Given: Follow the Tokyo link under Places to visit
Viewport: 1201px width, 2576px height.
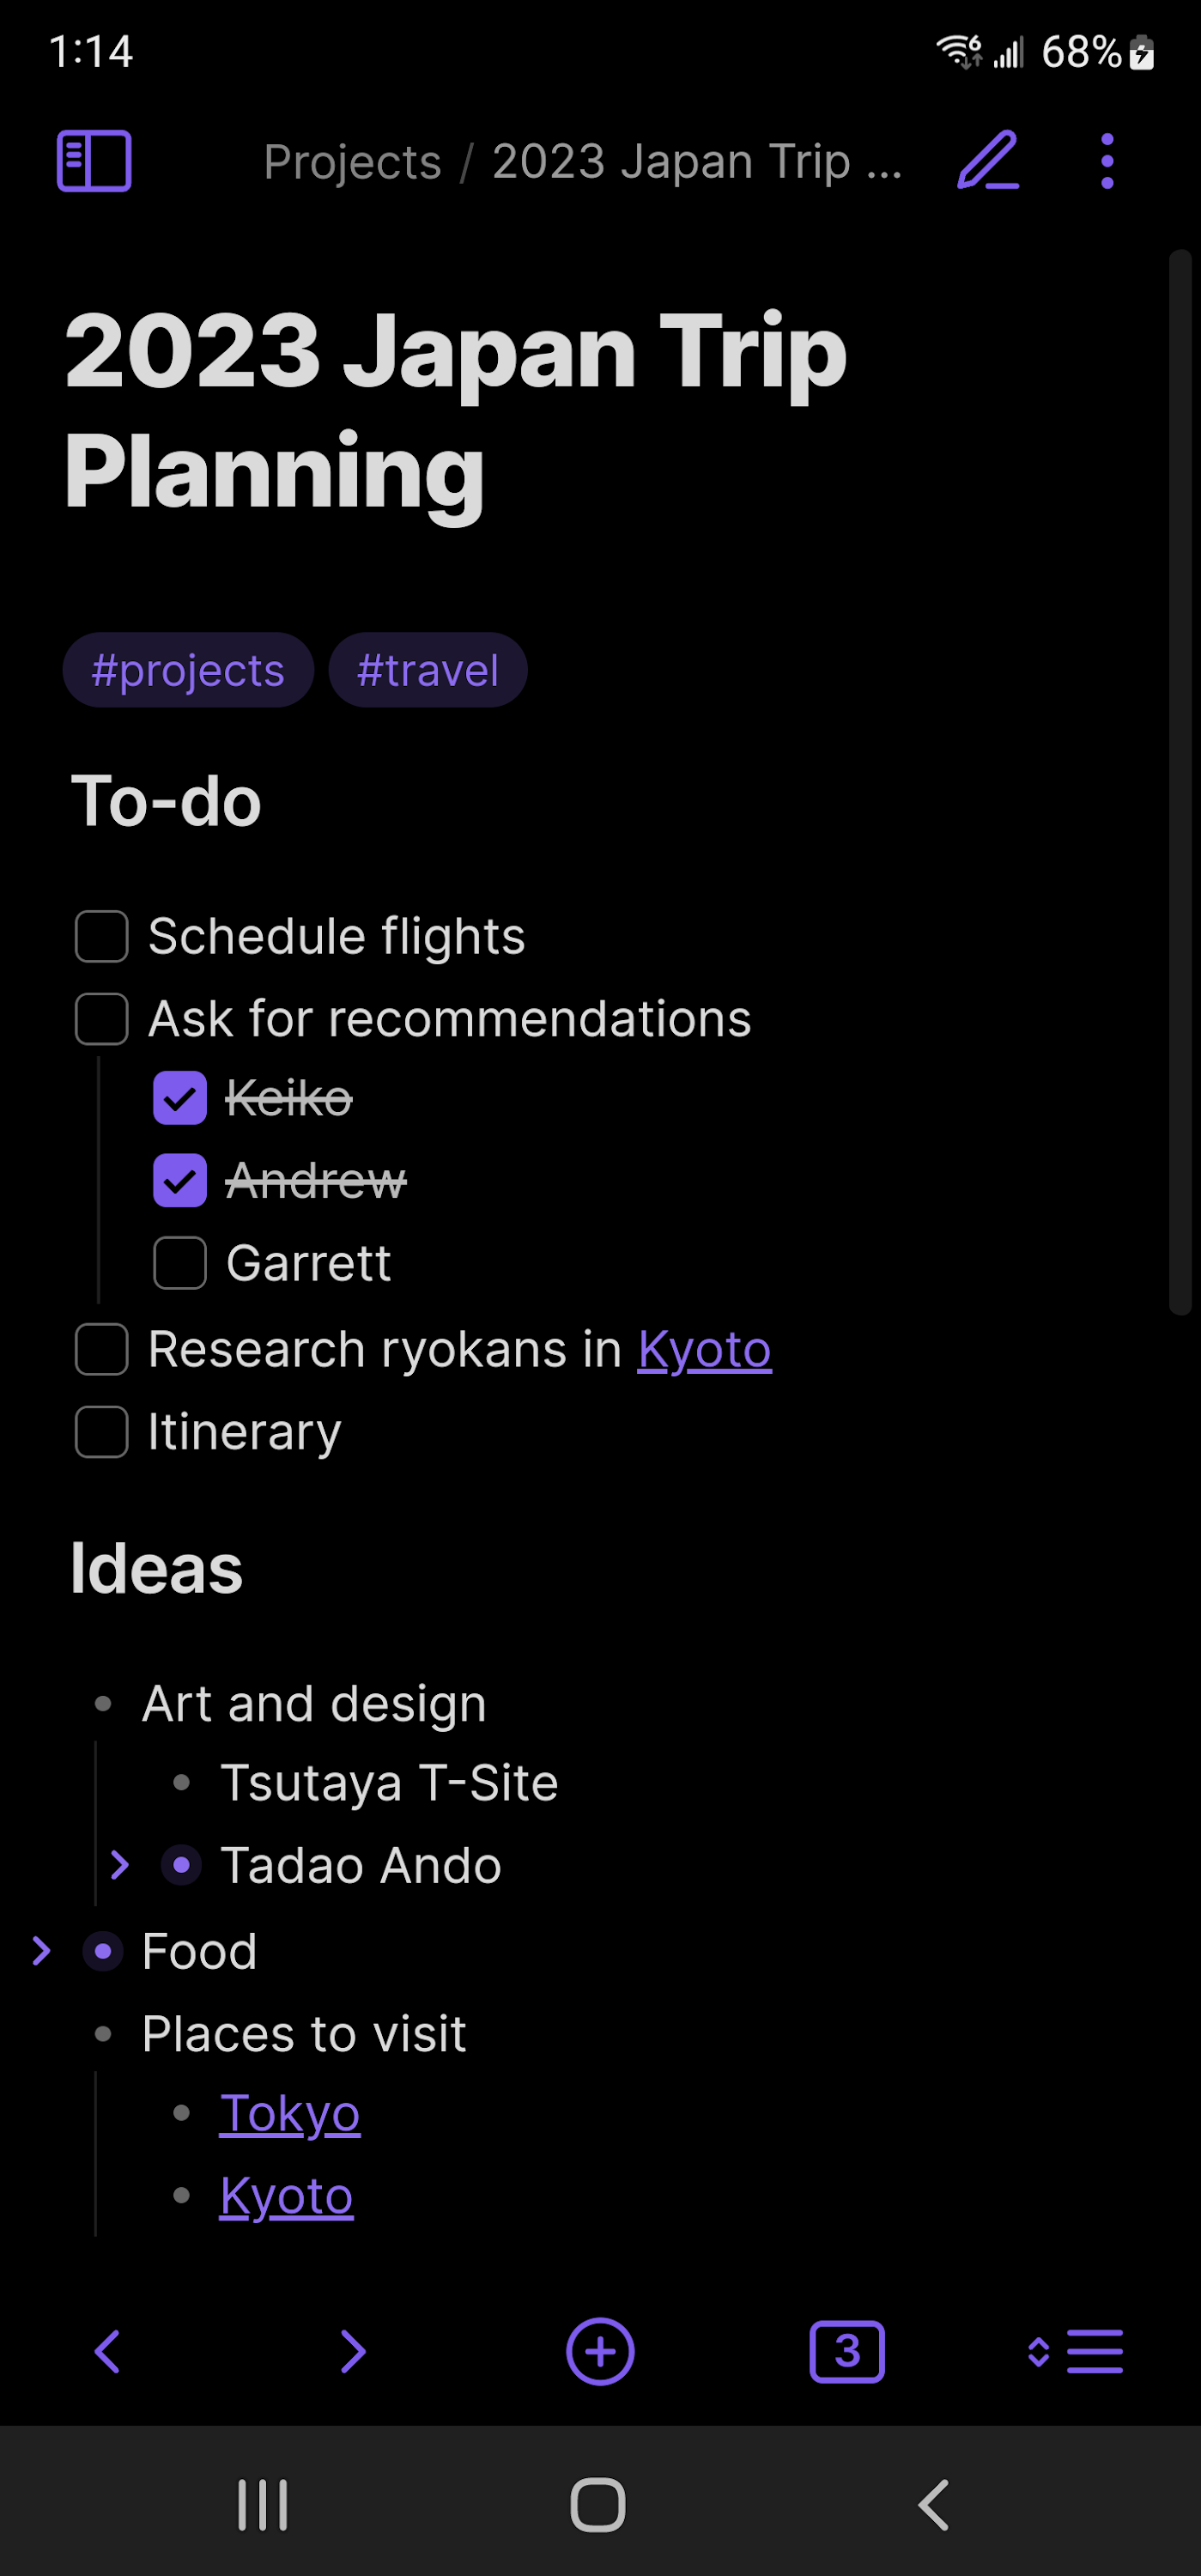Looking at the screenshot, I should [x=290, y=2113].
